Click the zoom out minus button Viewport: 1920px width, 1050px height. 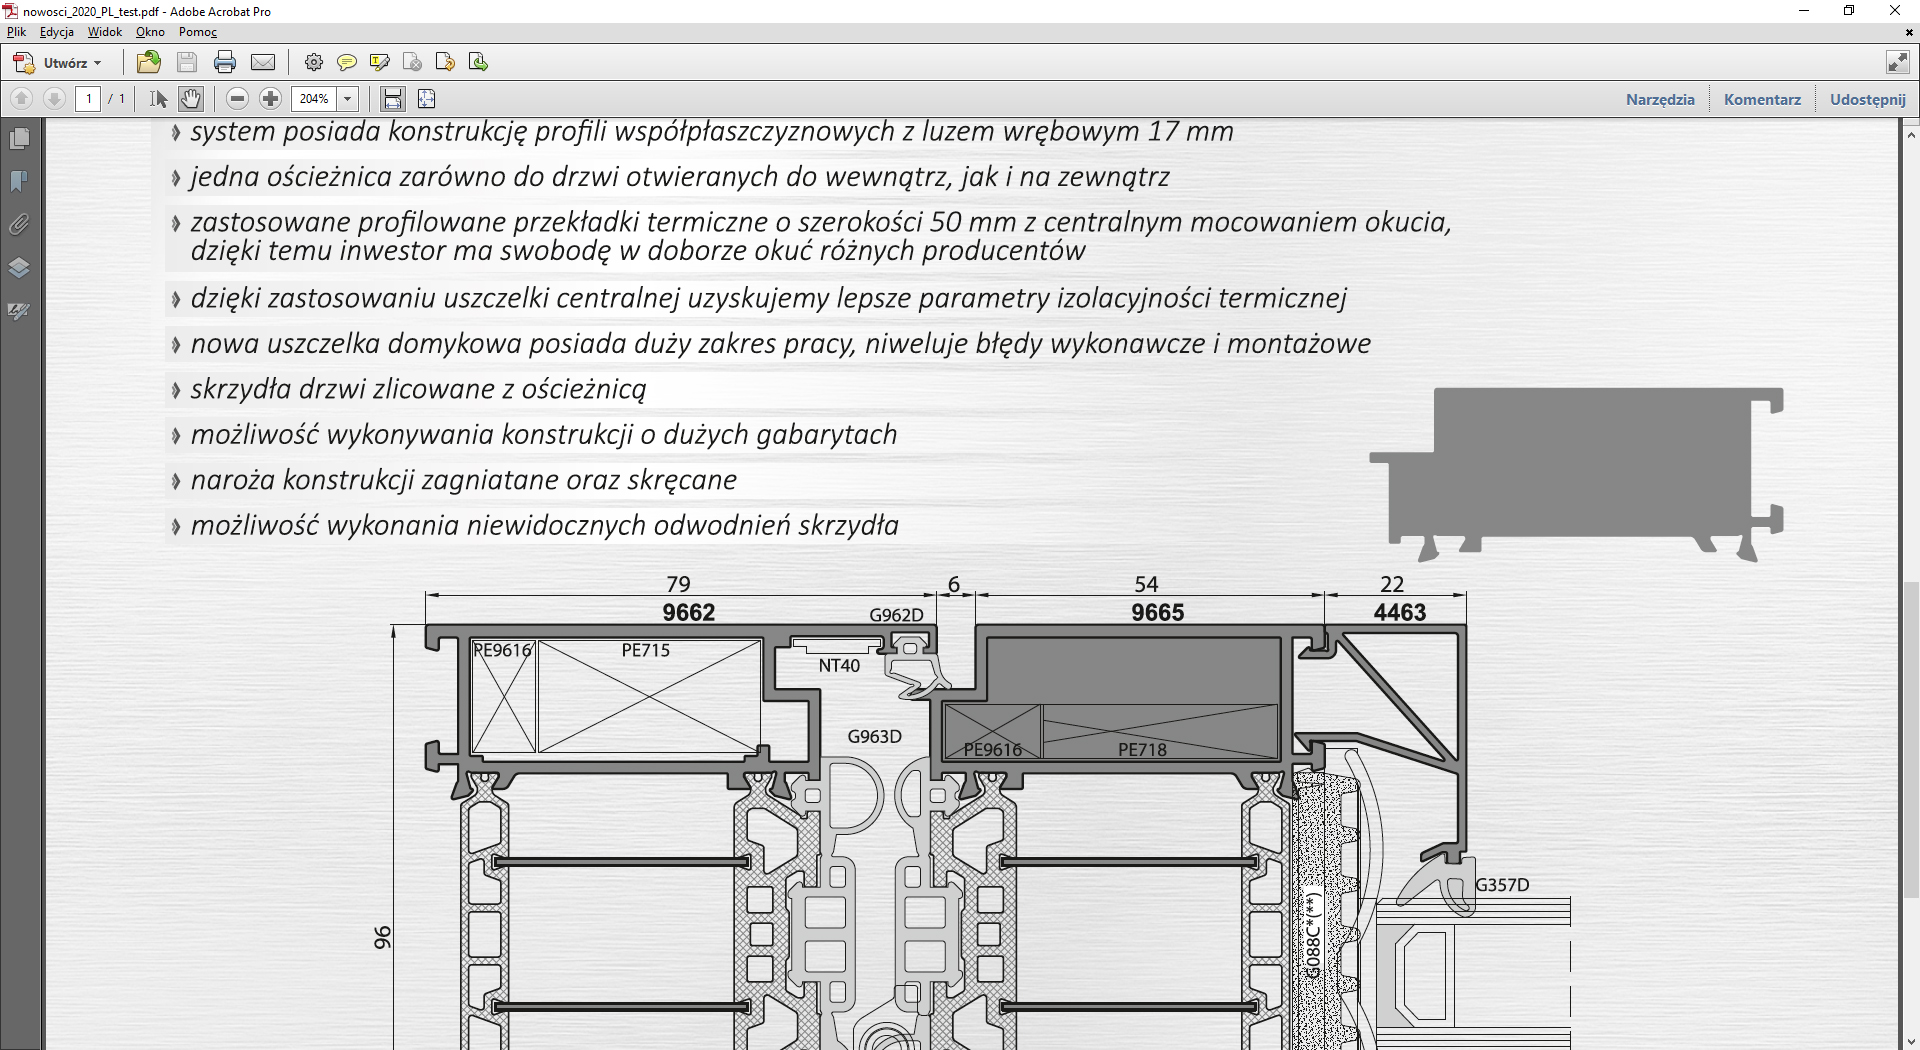(x=237, y=98)
